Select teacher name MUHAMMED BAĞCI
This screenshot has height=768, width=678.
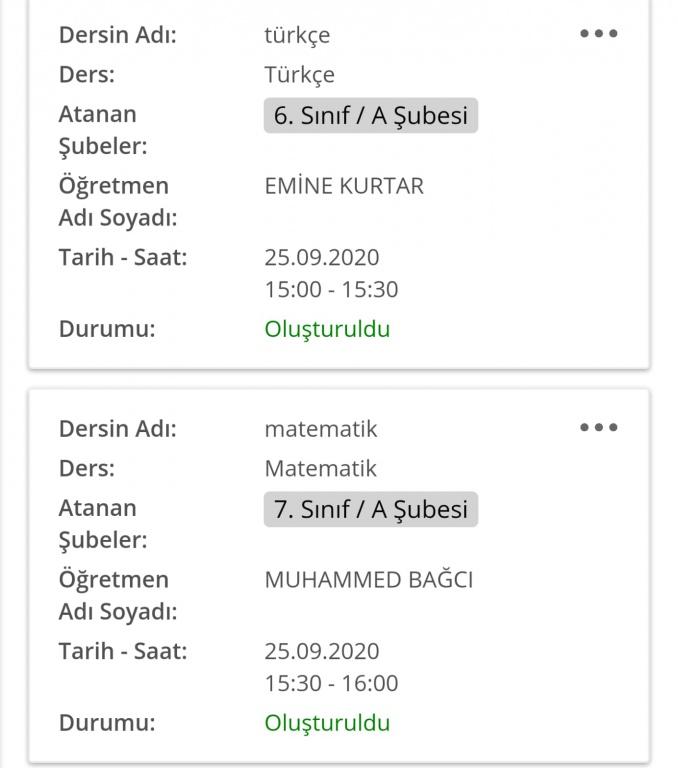[x=368, y=580]
